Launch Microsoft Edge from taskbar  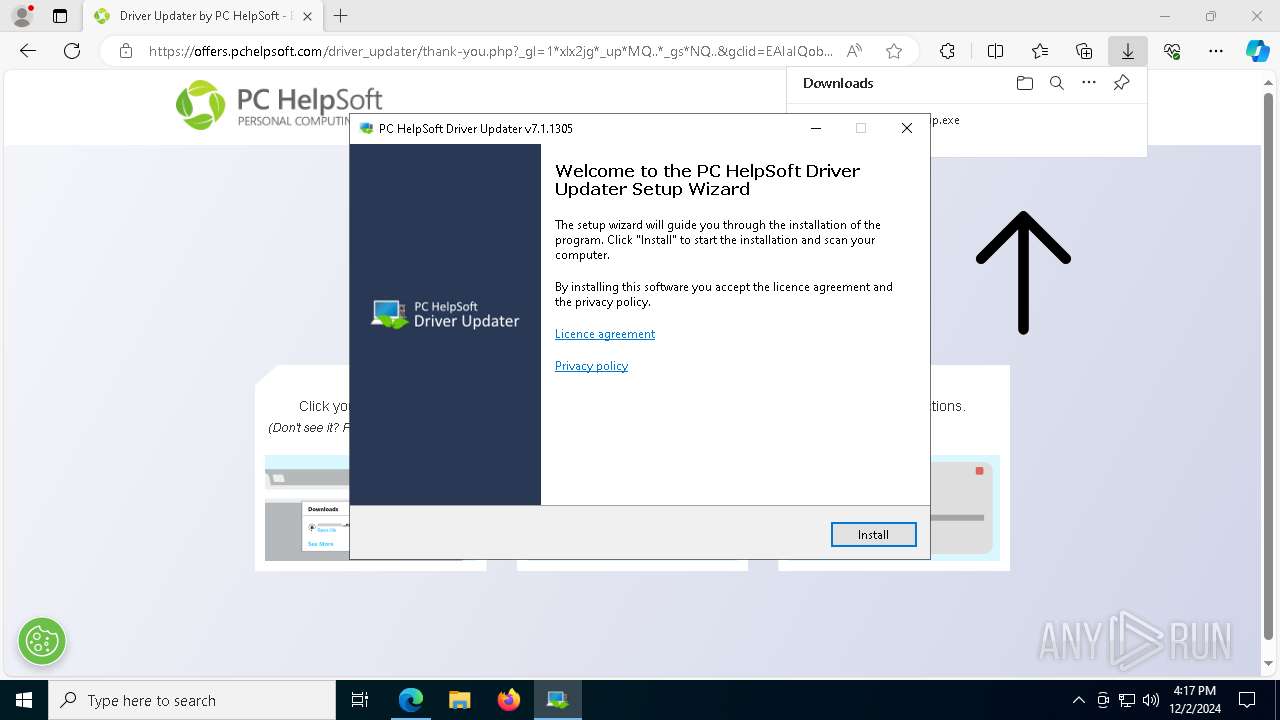[x=410, y=700]
